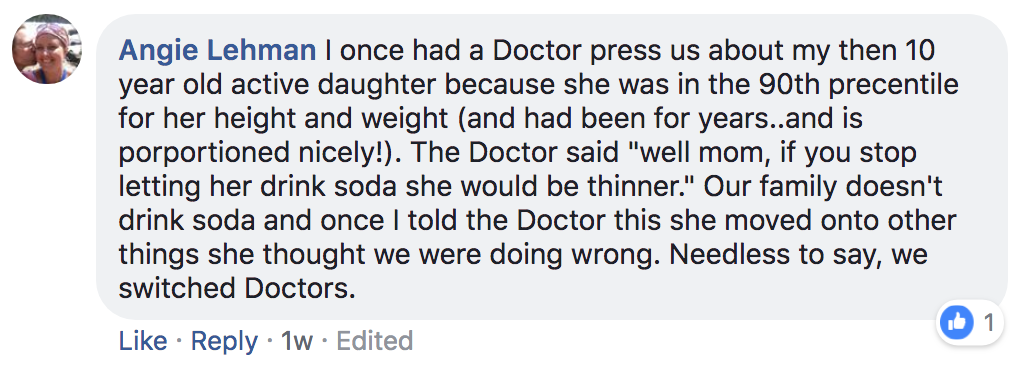Click "Needless to say" in the comment

click(x=766, y=255)
